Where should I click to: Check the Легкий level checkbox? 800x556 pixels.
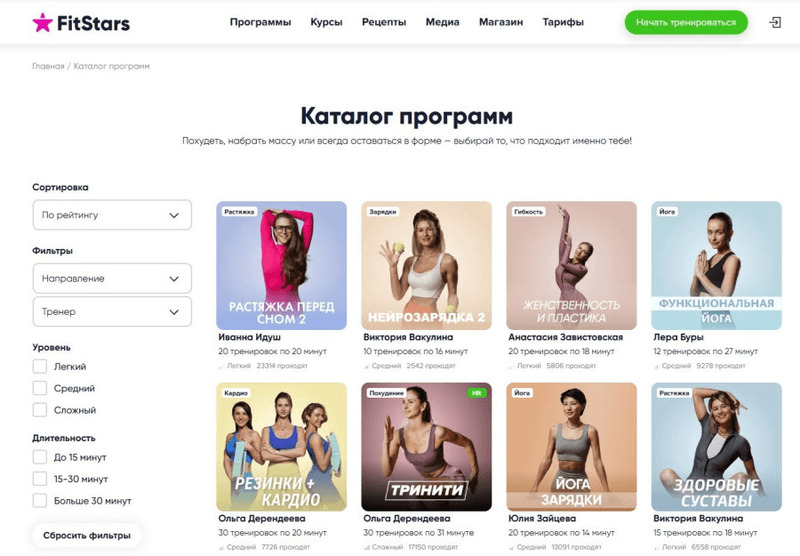40,366
